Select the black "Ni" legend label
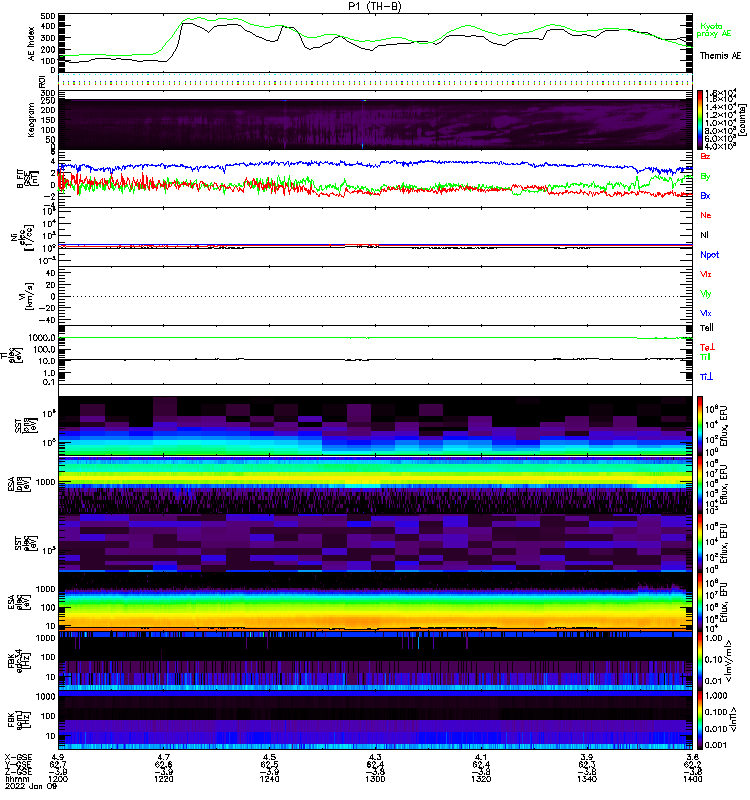 click(x=704, y=235)
